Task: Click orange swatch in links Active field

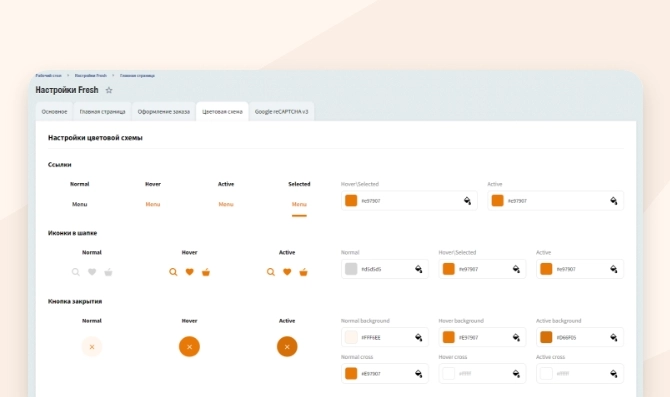Action: click(x=497, y=200)
